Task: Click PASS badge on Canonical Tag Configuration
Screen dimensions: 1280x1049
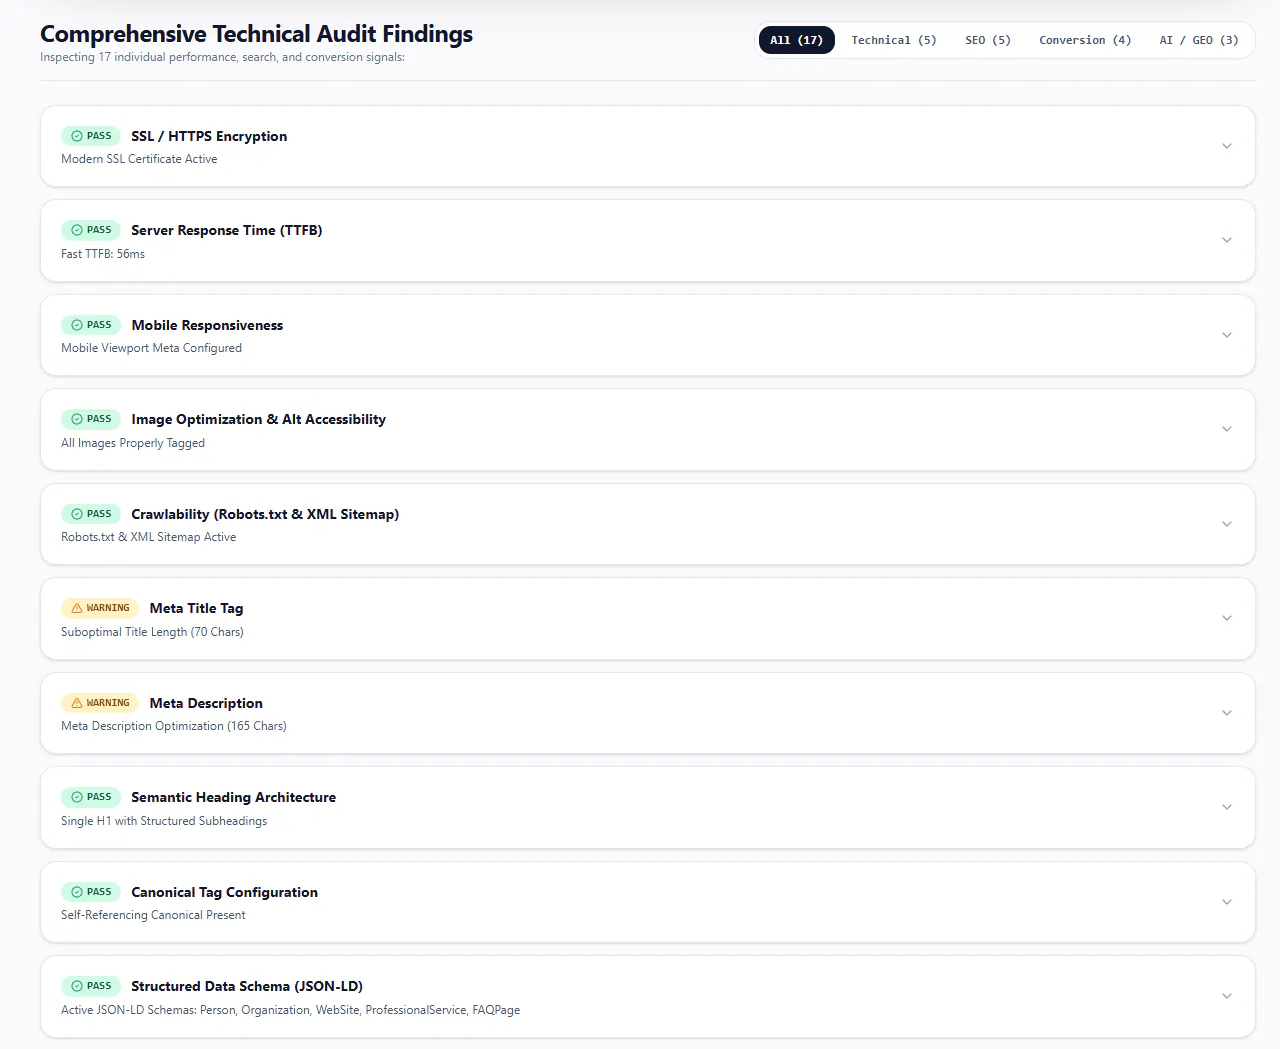Action: point(91,892)
